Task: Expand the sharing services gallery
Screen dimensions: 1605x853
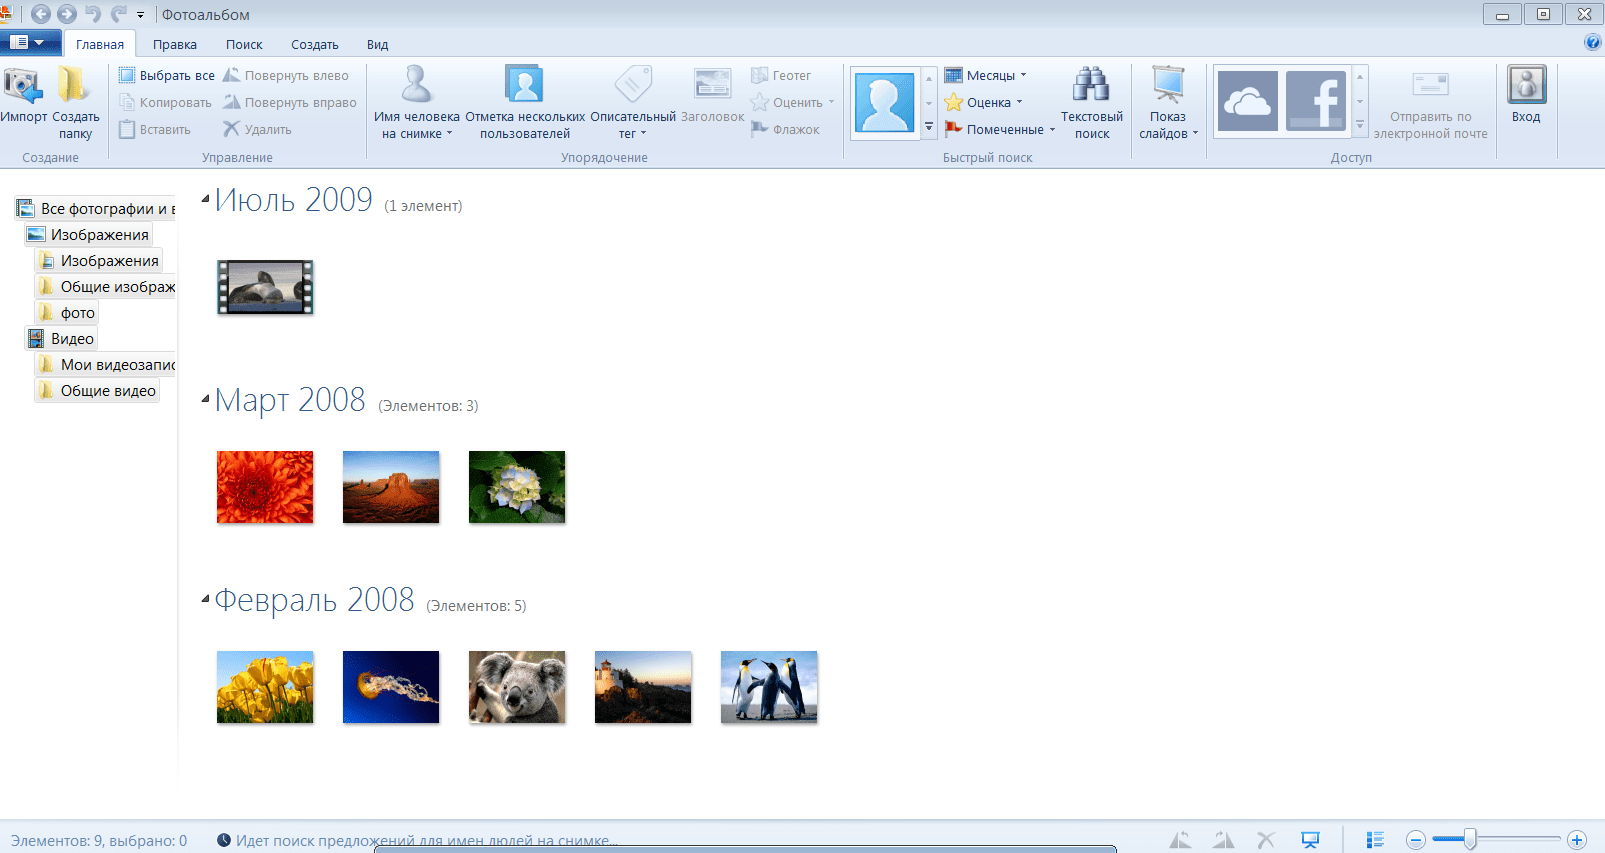Action: point(1360,126)
